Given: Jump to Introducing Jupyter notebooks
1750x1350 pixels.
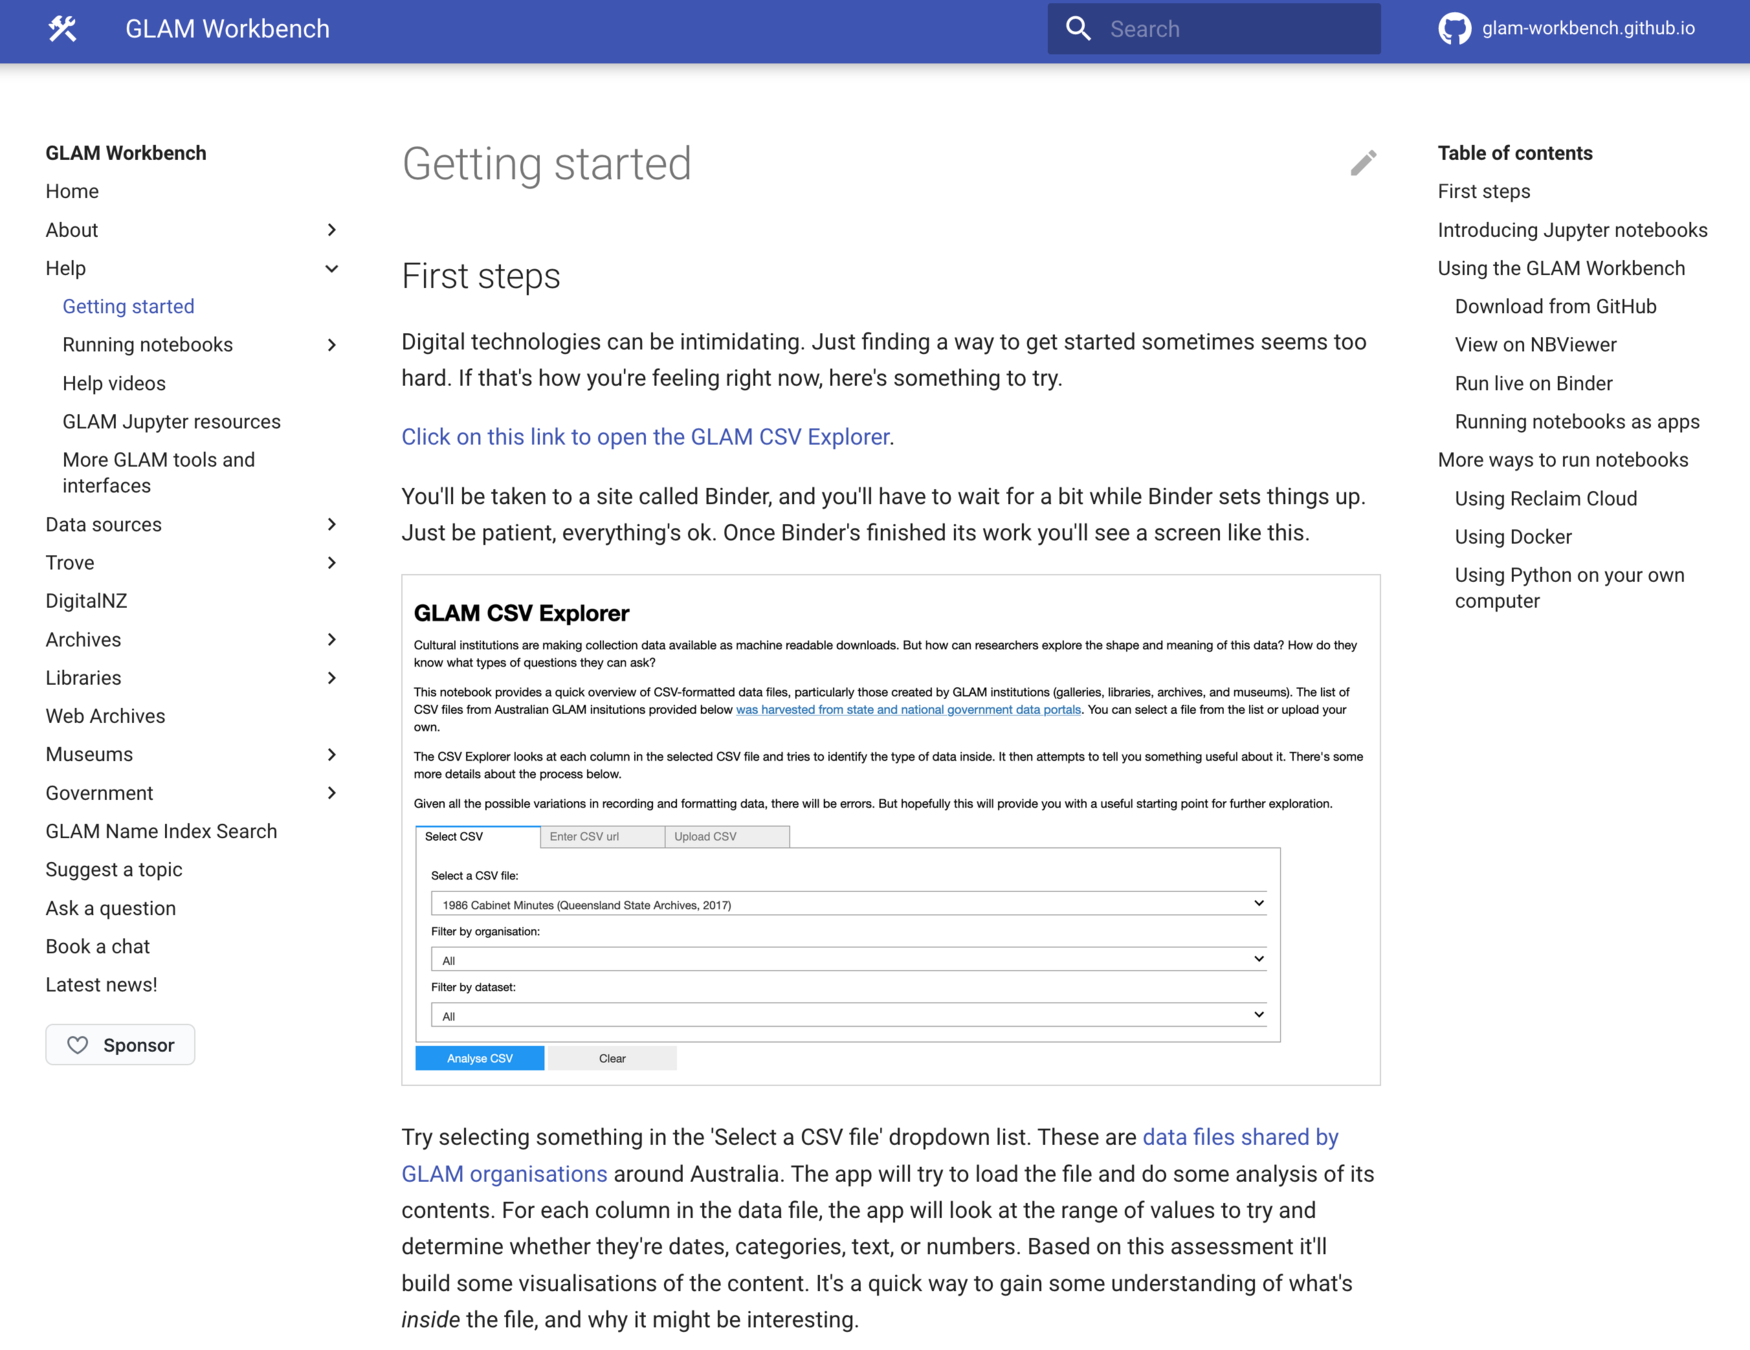Looking at the screenshot, I should coord(1572,230).
